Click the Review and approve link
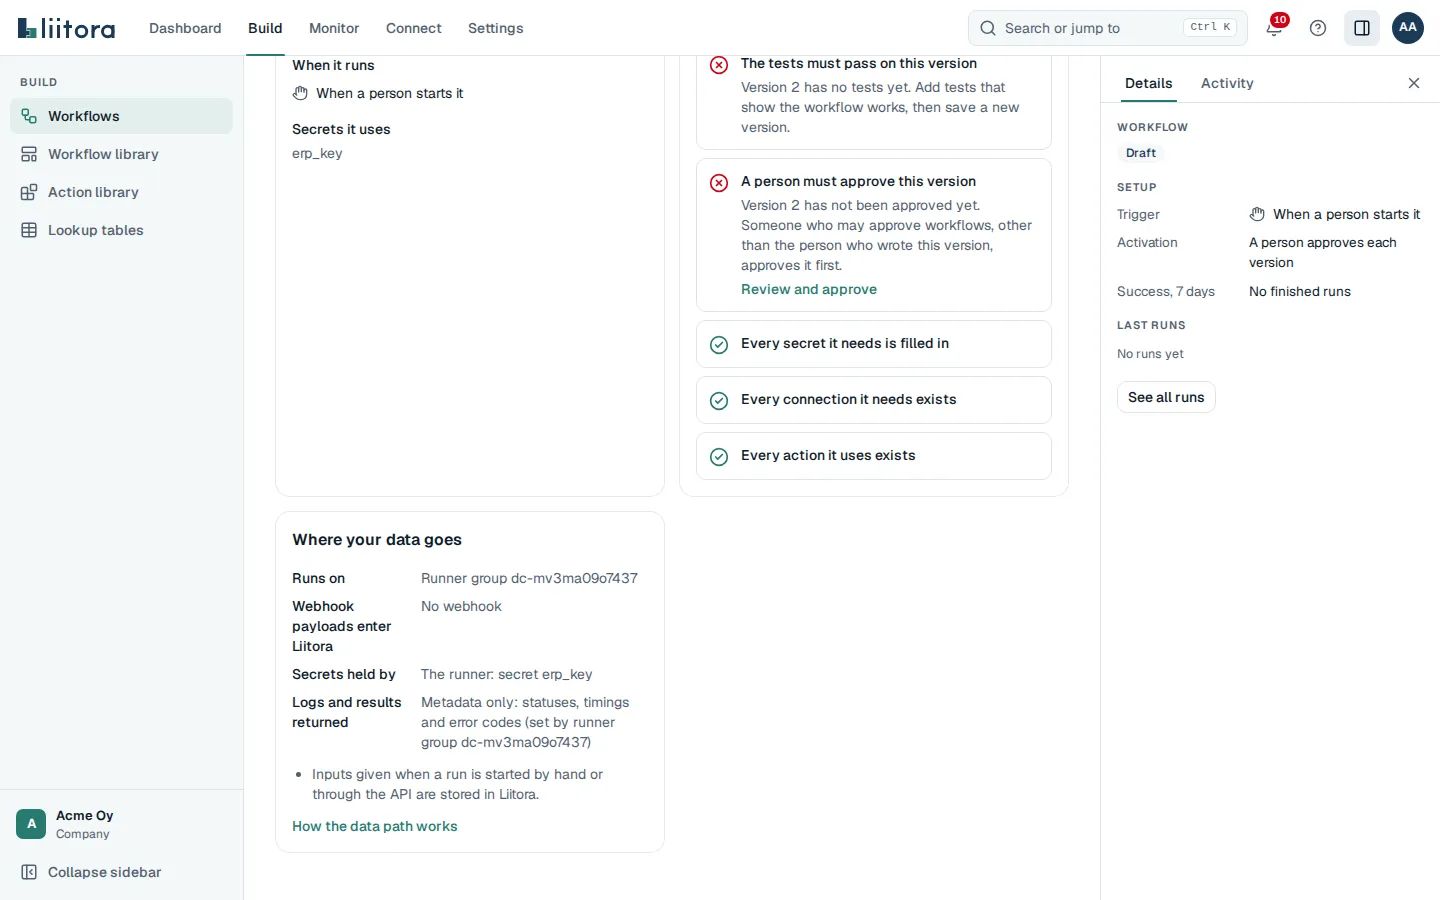The width and height of the screenshot is (1440, 900). click(x=809, y=289)
